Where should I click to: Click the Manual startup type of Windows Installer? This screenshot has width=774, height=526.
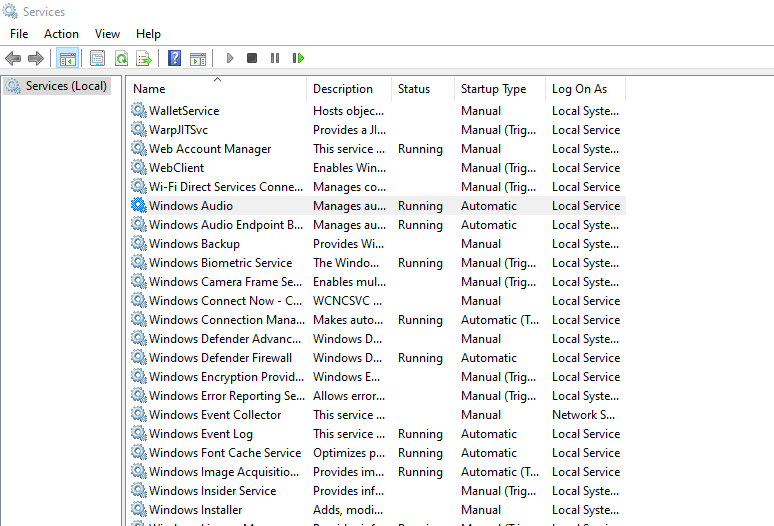(x=481, y=510)
